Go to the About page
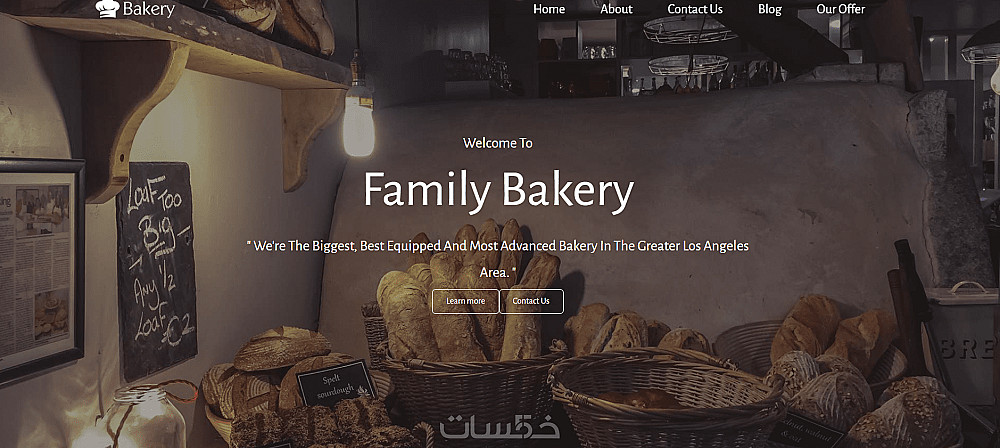 (x=616, y=9)
